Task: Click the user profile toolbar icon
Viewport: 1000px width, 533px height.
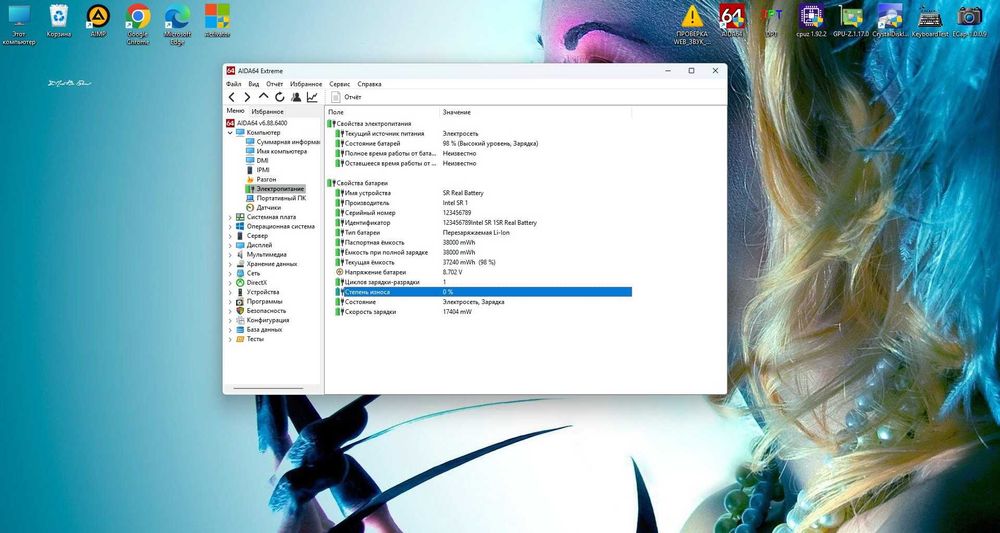Action: 296,97
